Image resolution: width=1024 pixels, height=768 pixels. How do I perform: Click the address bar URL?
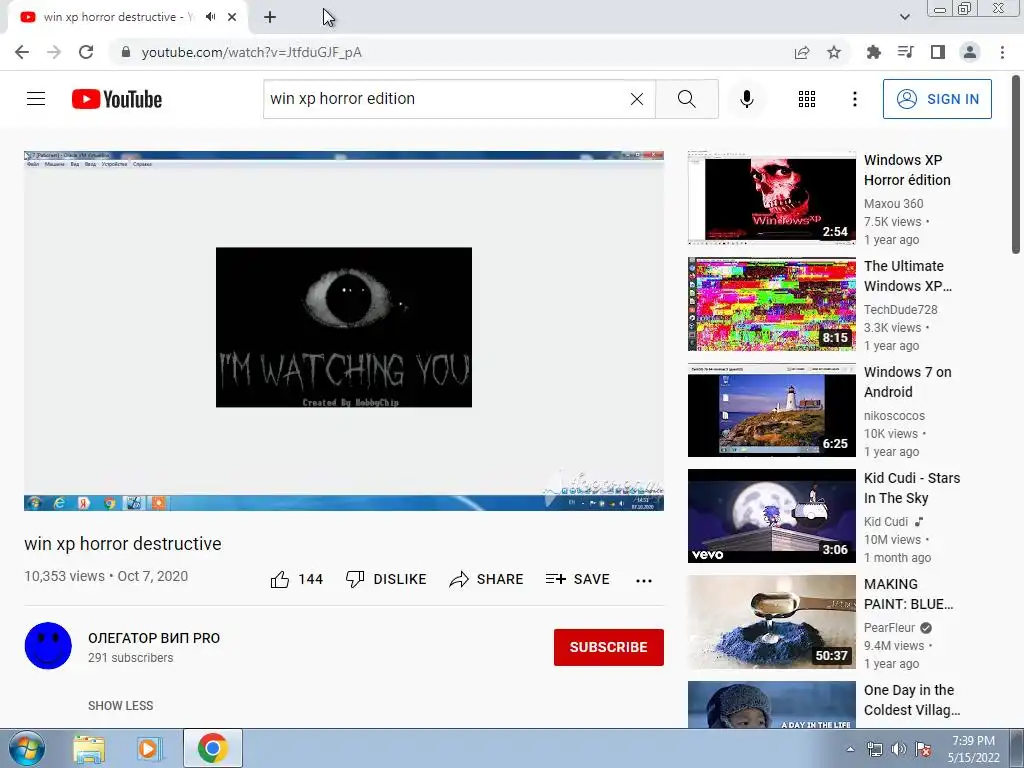coord(251,52)
